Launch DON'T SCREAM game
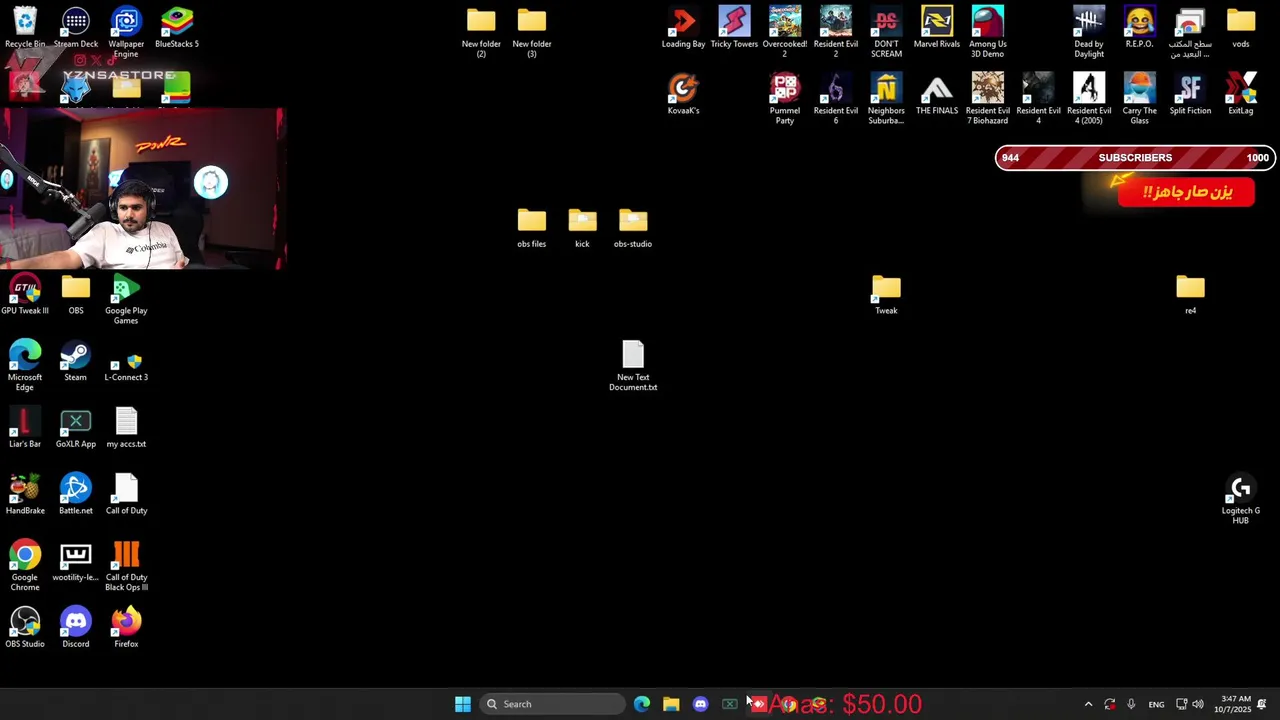This screenshot has height=720, width=1280. tap(886, 31)
